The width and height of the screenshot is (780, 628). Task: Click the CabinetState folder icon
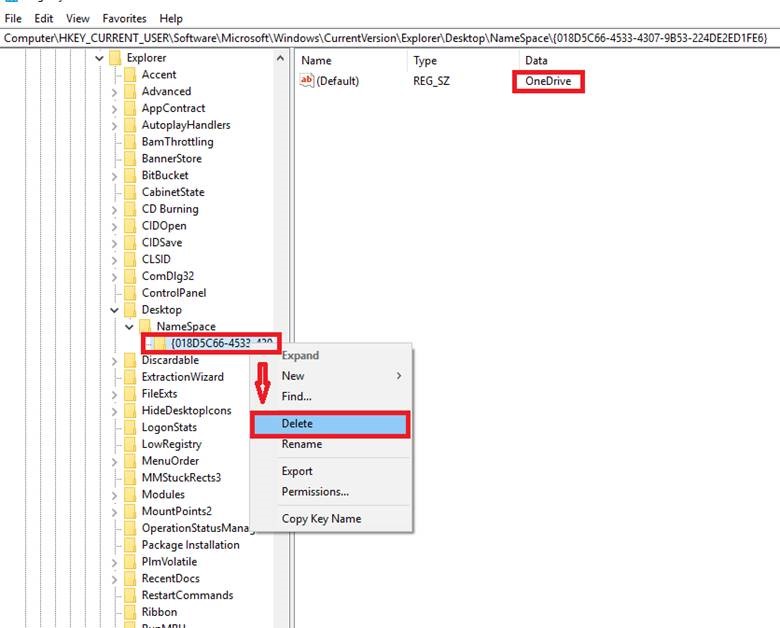(130, 192)
